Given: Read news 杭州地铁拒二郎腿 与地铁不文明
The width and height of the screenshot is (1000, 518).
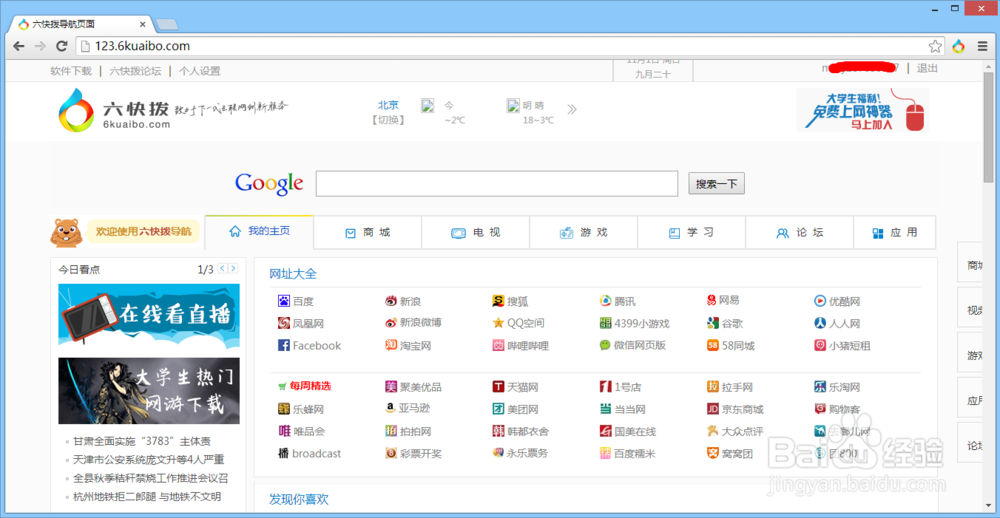Looking at the screenshot, I should click(x=147, y=497).
